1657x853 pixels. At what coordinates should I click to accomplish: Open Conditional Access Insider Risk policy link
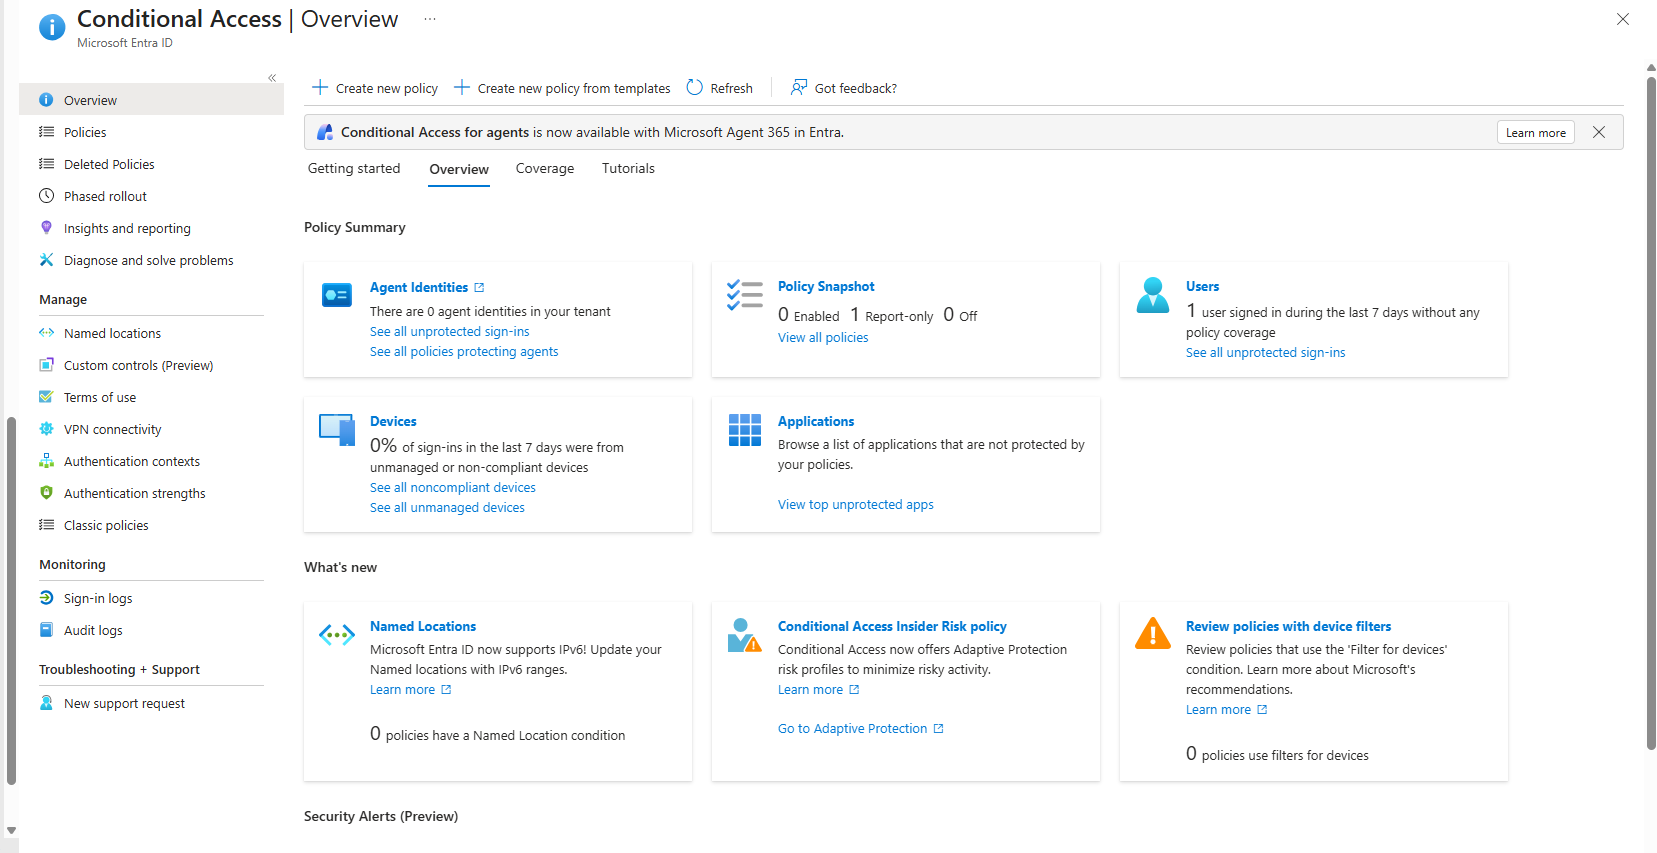[x=892, y=626]
